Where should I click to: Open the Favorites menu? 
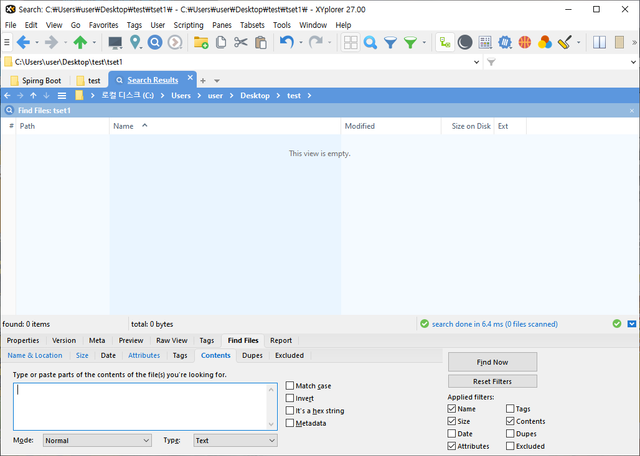point(103,25)
